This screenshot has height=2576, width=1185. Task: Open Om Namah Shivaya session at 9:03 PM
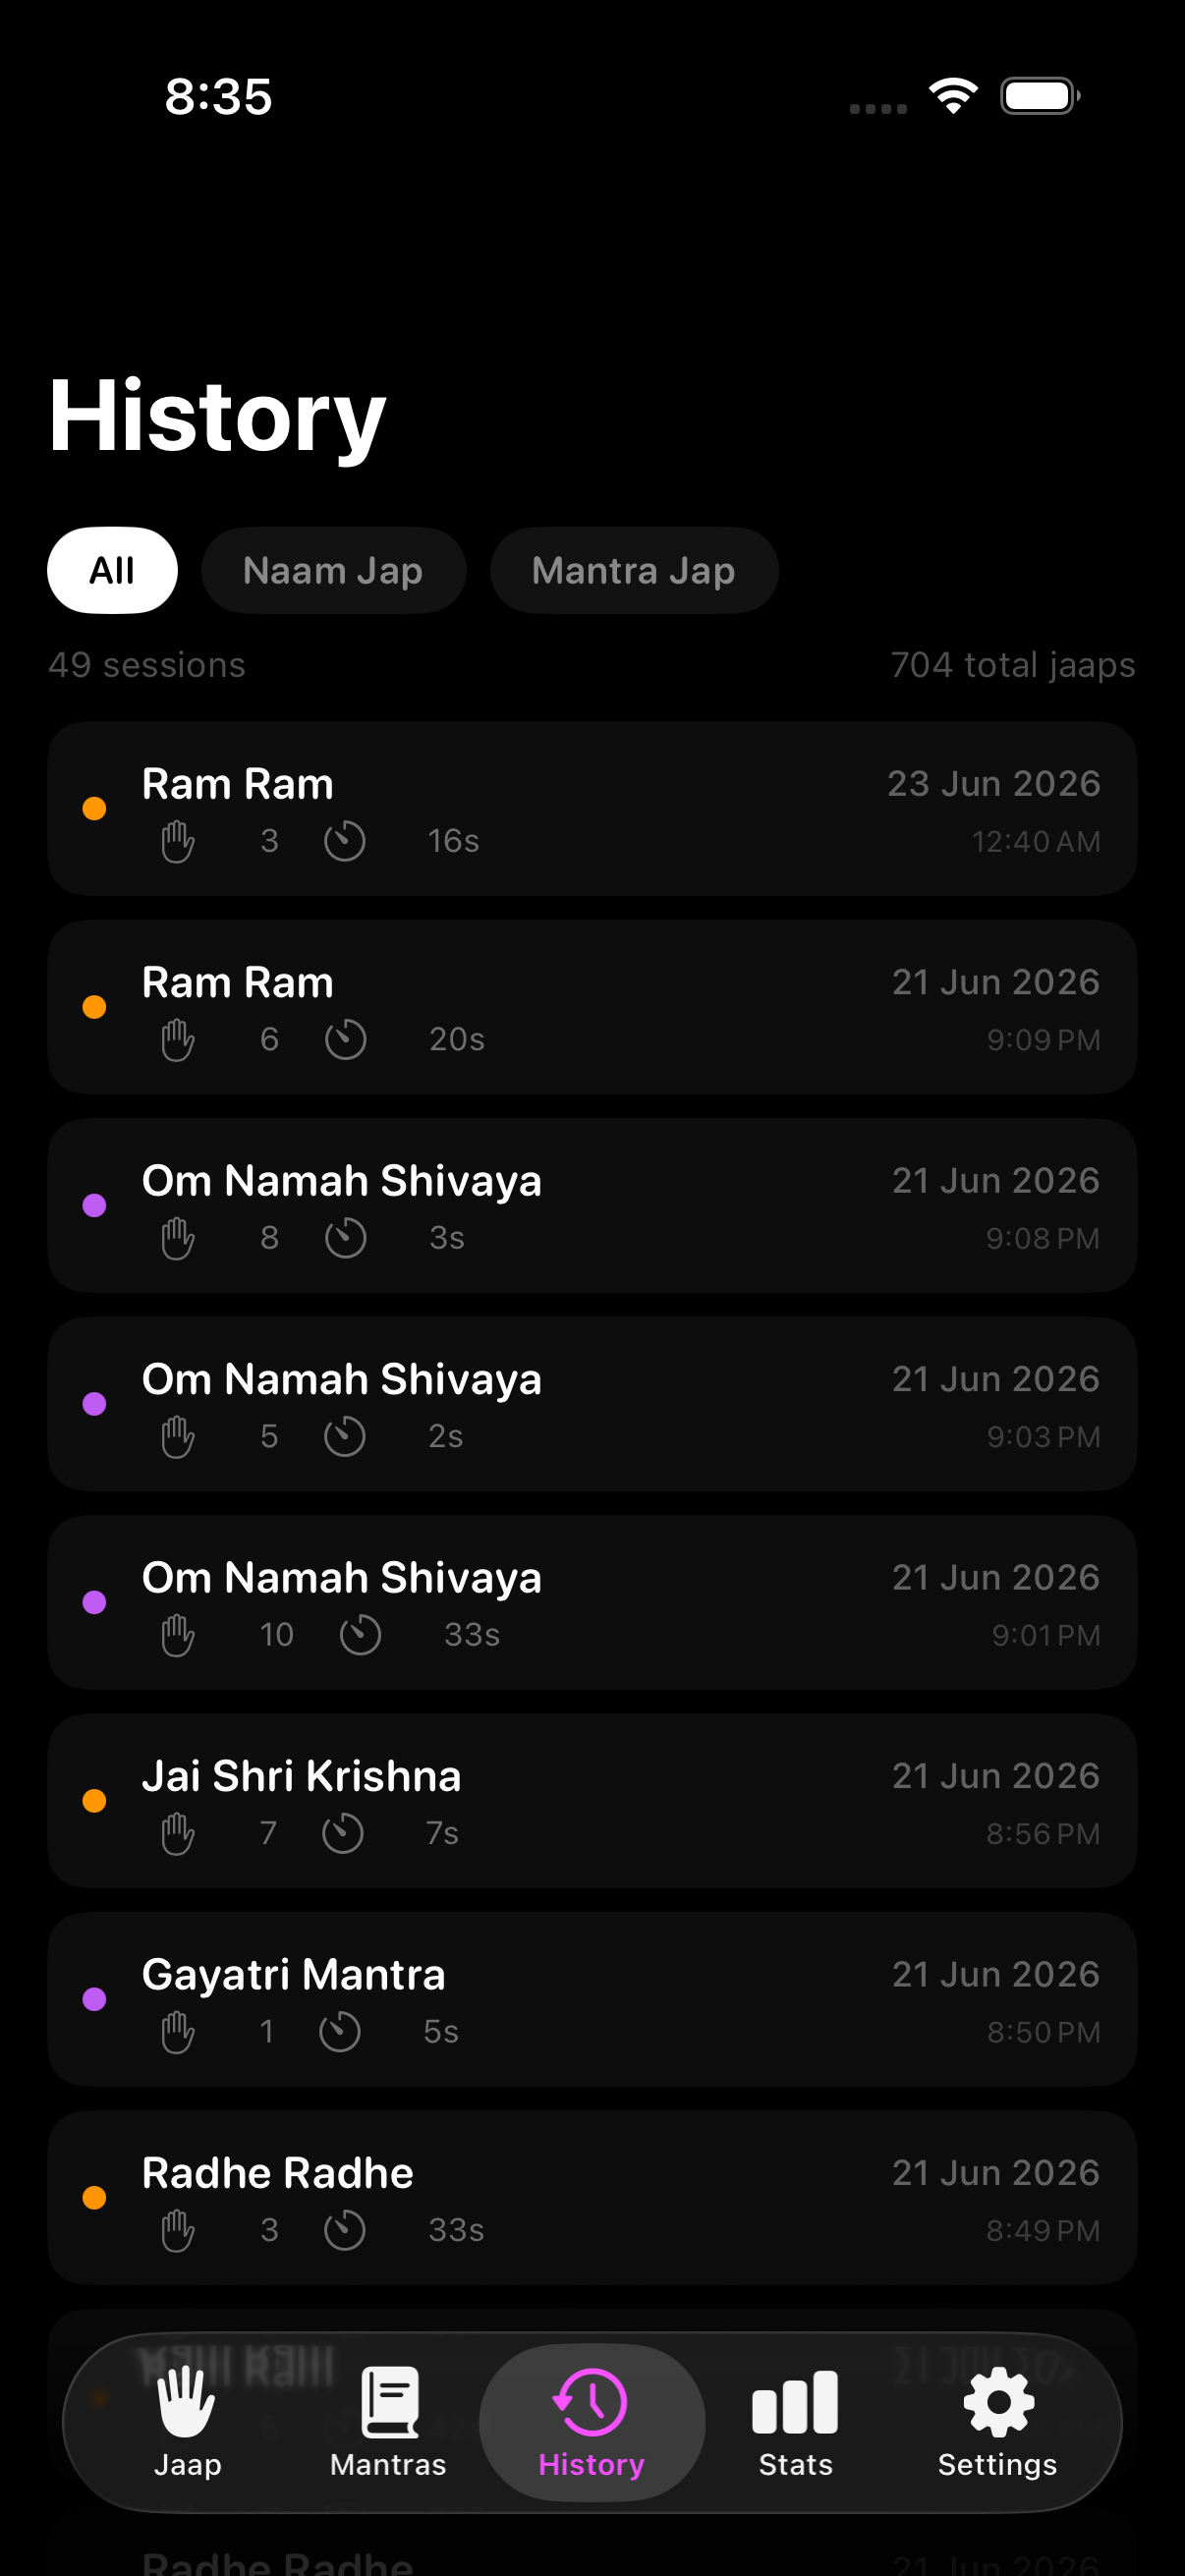pos(592,1404)
